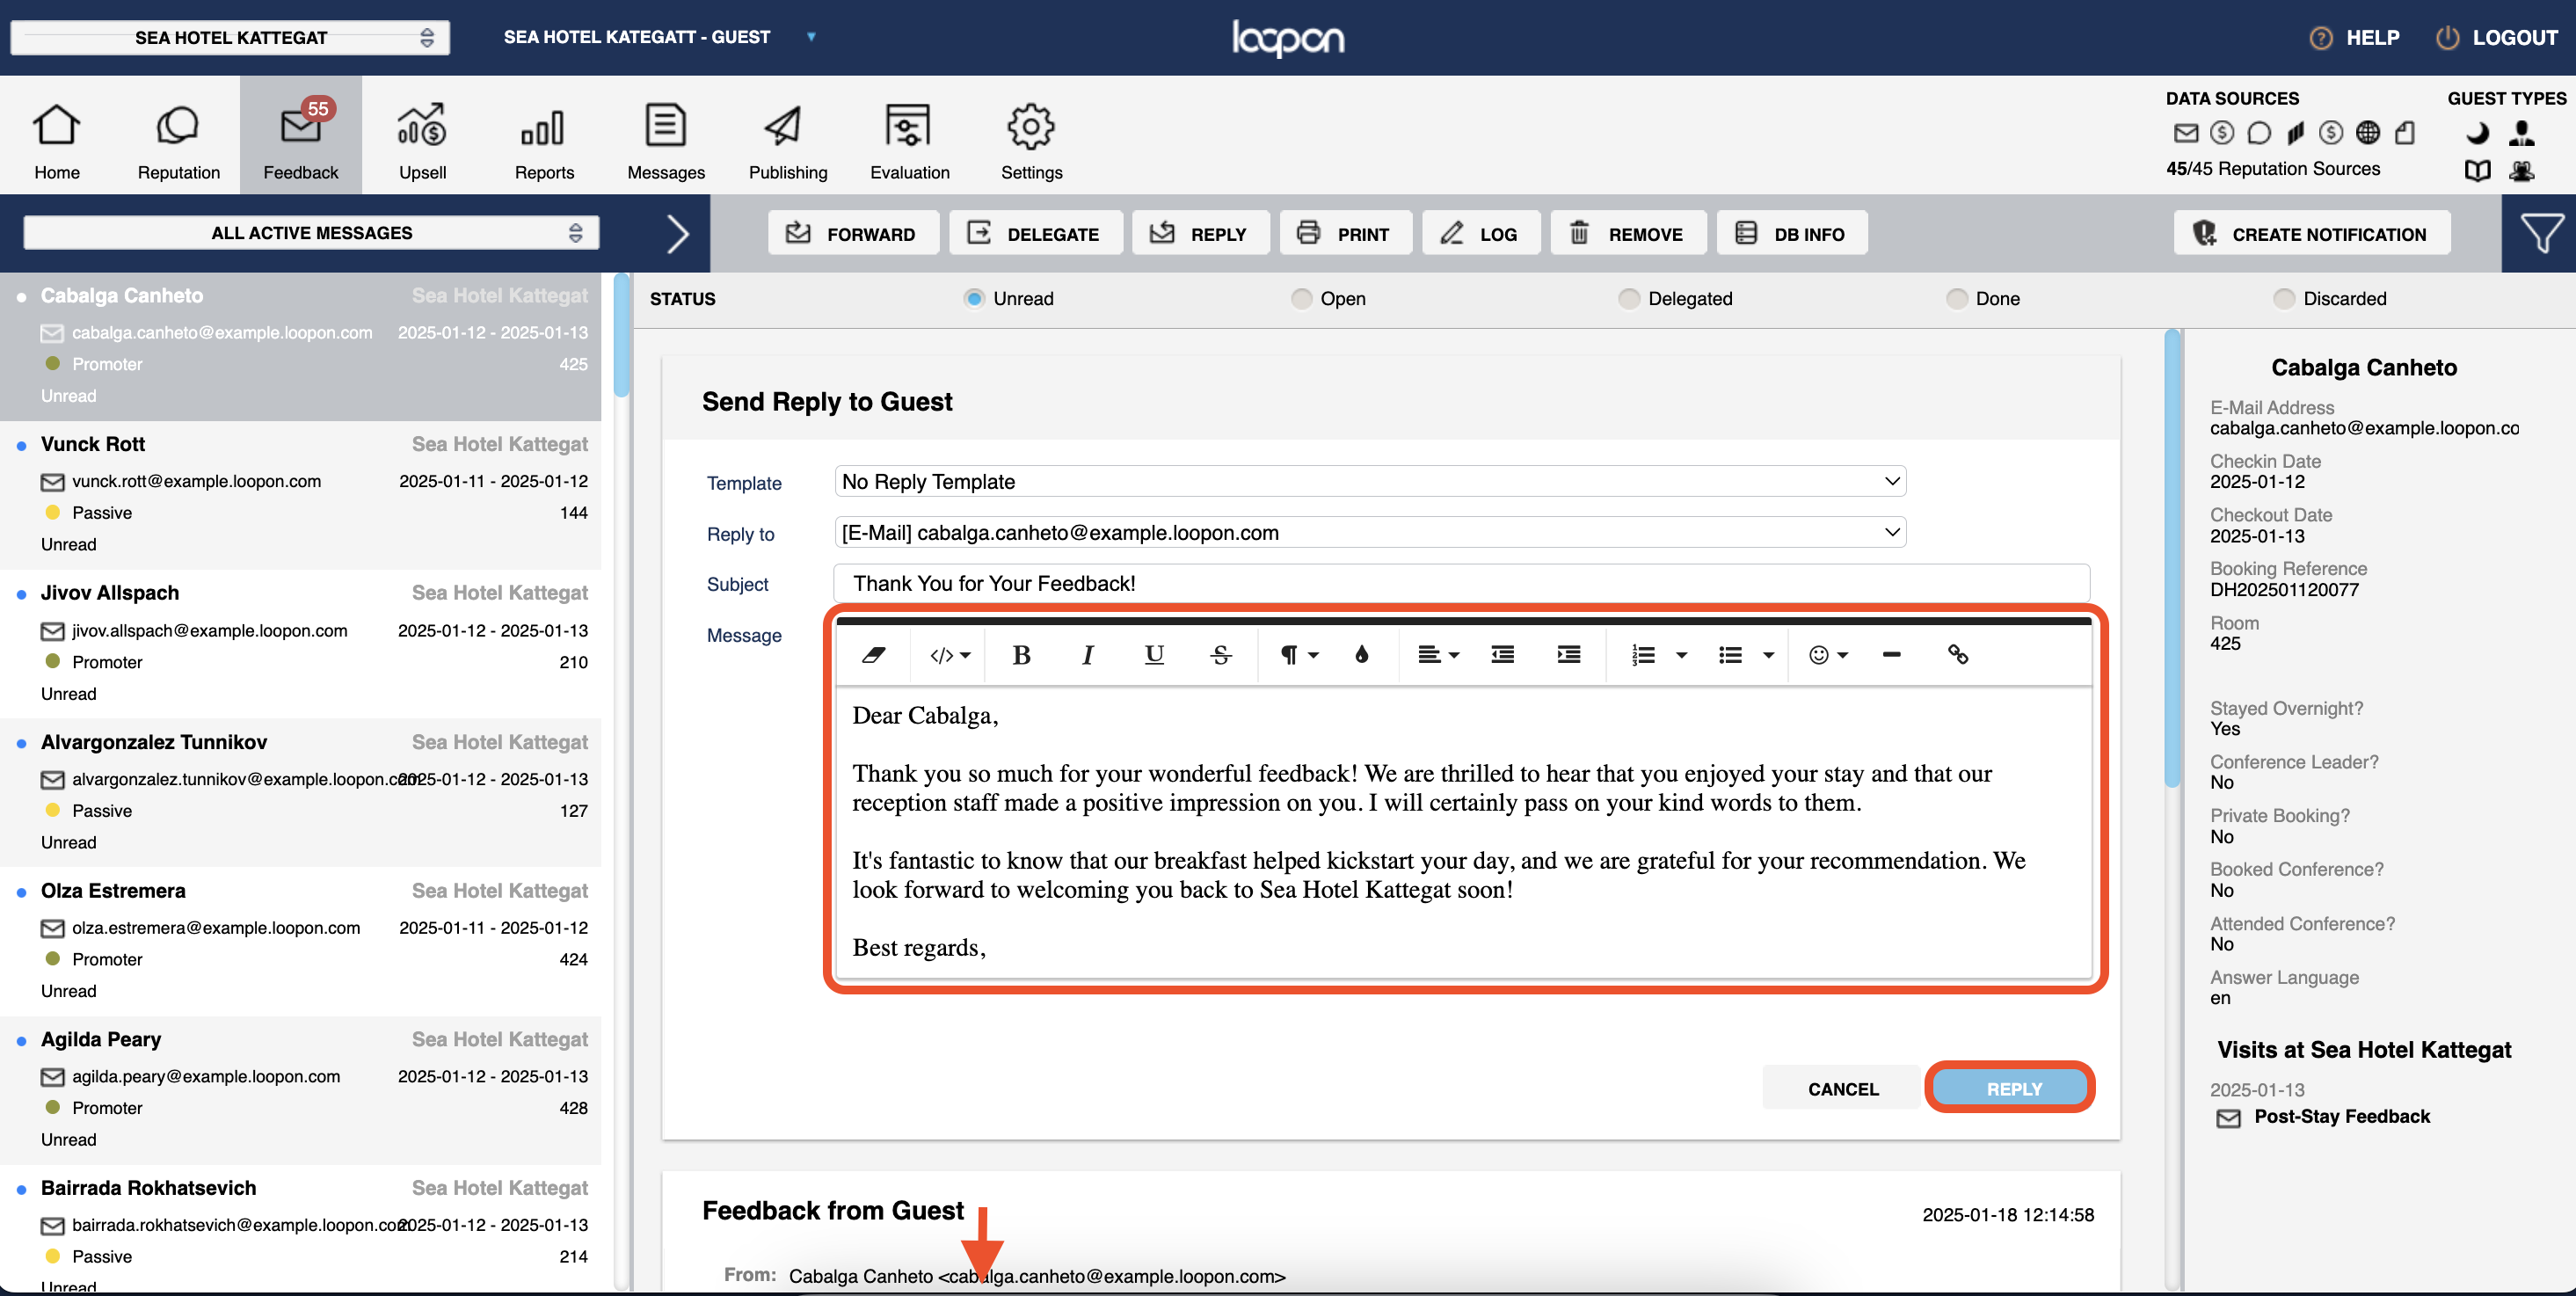Screen dimensions: 2576x1296
Task: Toggle italic formatting in message editor
Action: pyautogui.click(x=1087, y=655)
